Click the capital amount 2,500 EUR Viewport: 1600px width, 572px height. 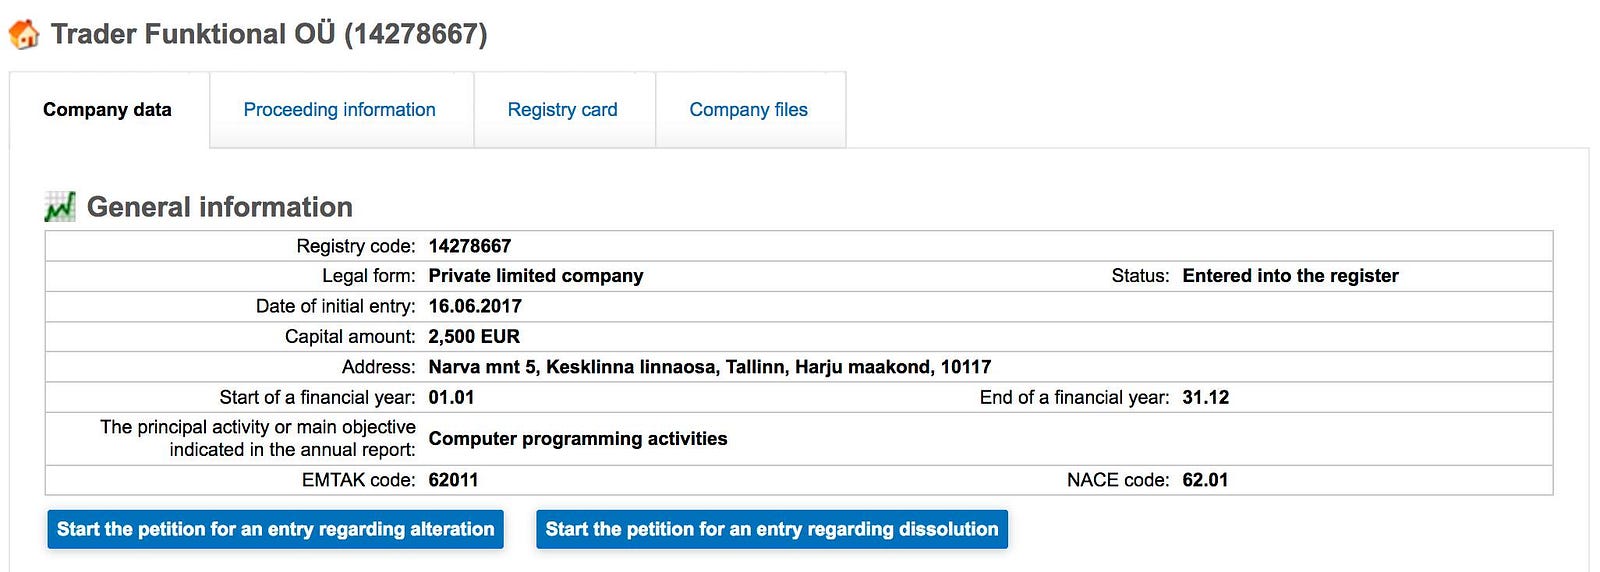474,337
